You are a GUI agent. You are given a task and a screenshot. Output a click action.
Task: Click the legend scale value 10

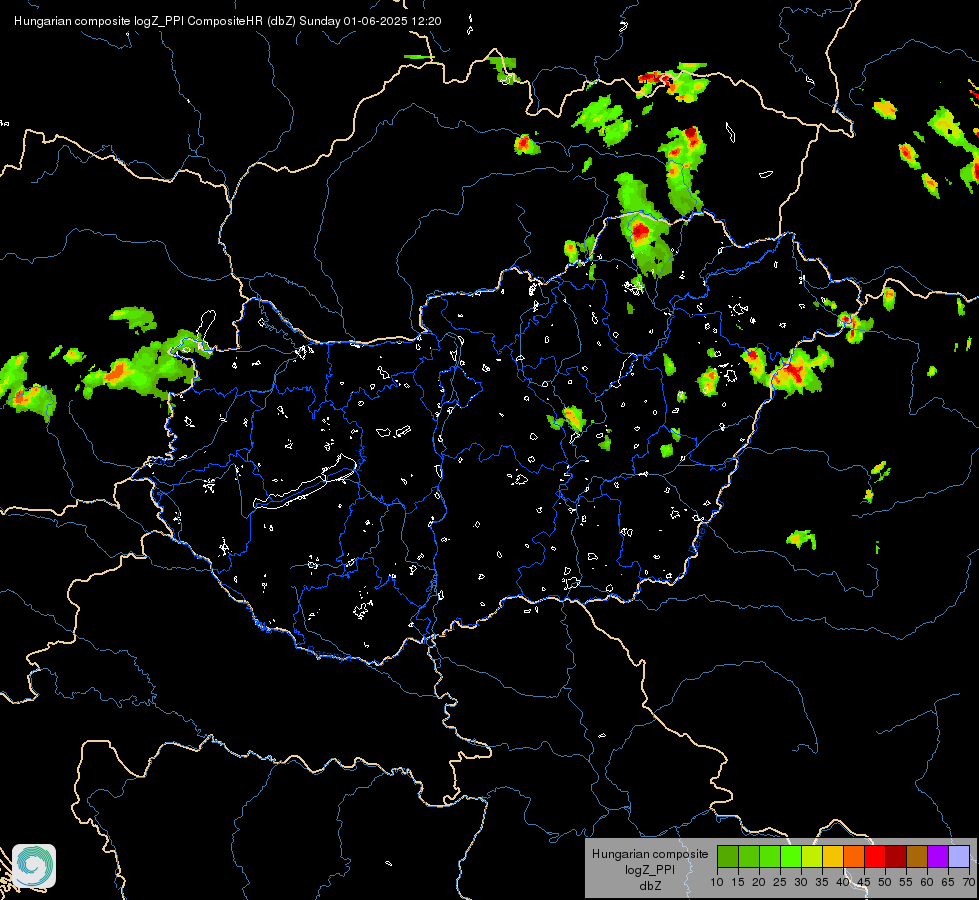pyautogui.click(x=717, y=882)
